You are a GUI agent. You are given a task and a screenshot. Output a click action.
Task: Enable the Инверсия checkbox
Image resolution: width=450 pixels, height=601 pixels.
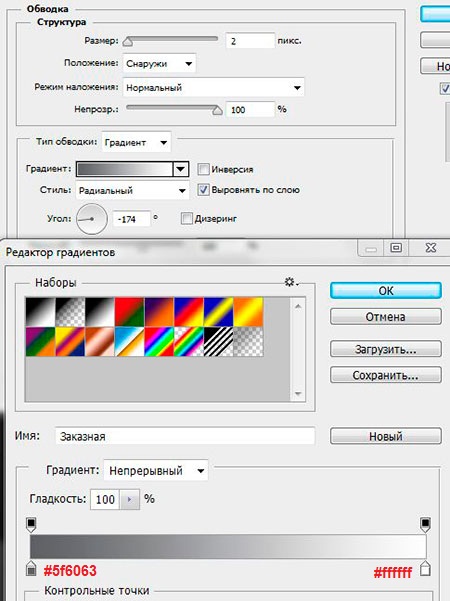coord(203,169)
